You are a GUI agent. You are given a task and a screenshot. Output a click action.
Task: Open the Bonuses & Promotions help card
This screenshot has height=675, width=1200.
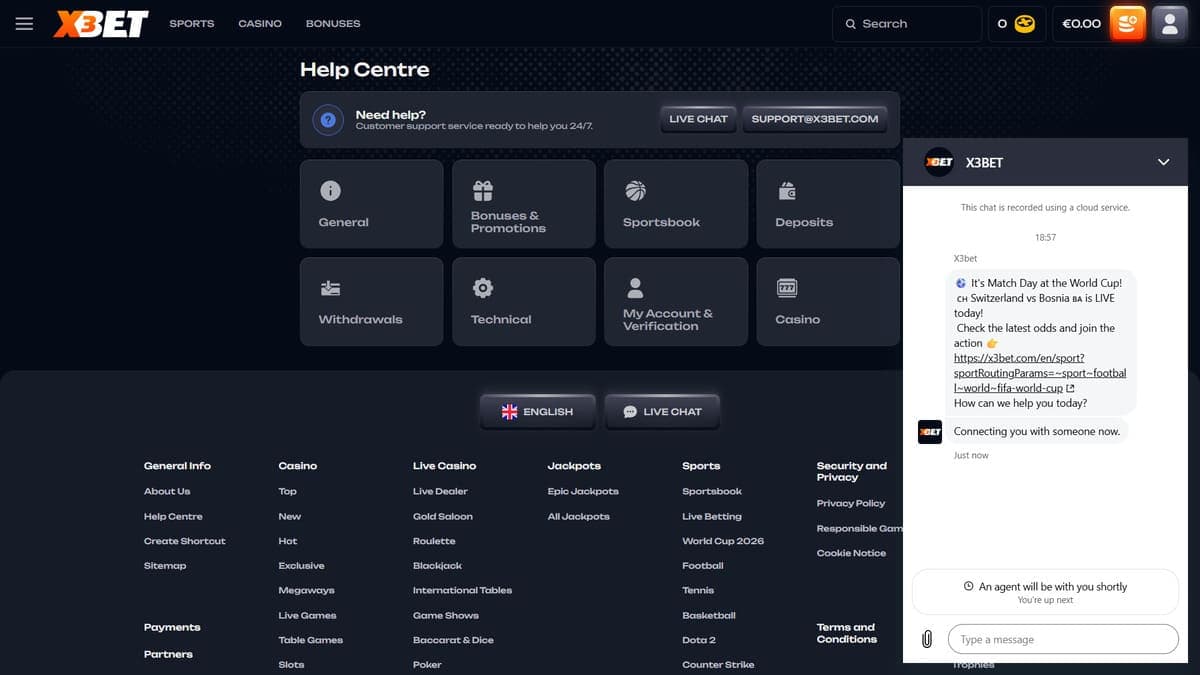pyautogui.click(x=523, y=204)
